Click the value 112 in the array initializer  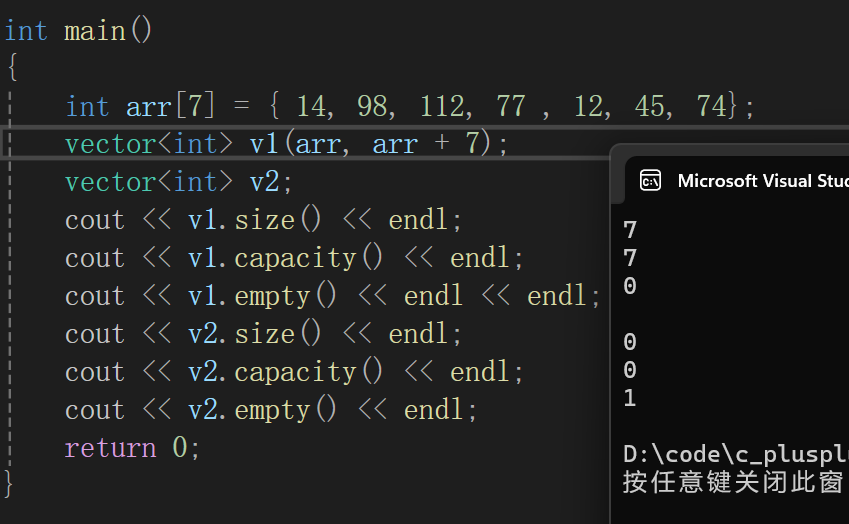442,106
